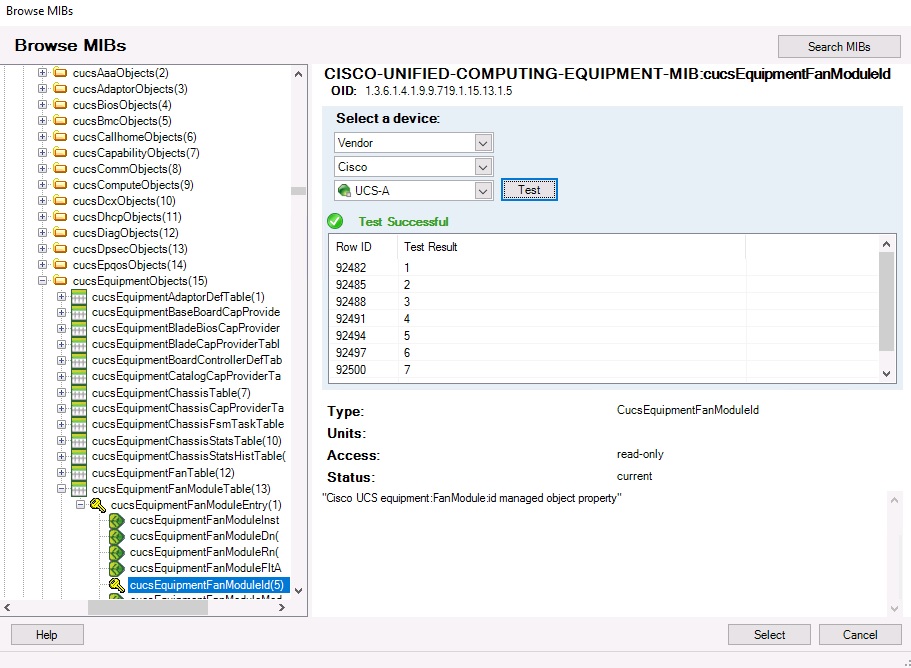Screen dimensions: 911x668
Task: Expand cucsEquipmentAdaptorDefTable(1) node
Action: tap(62, 296)
